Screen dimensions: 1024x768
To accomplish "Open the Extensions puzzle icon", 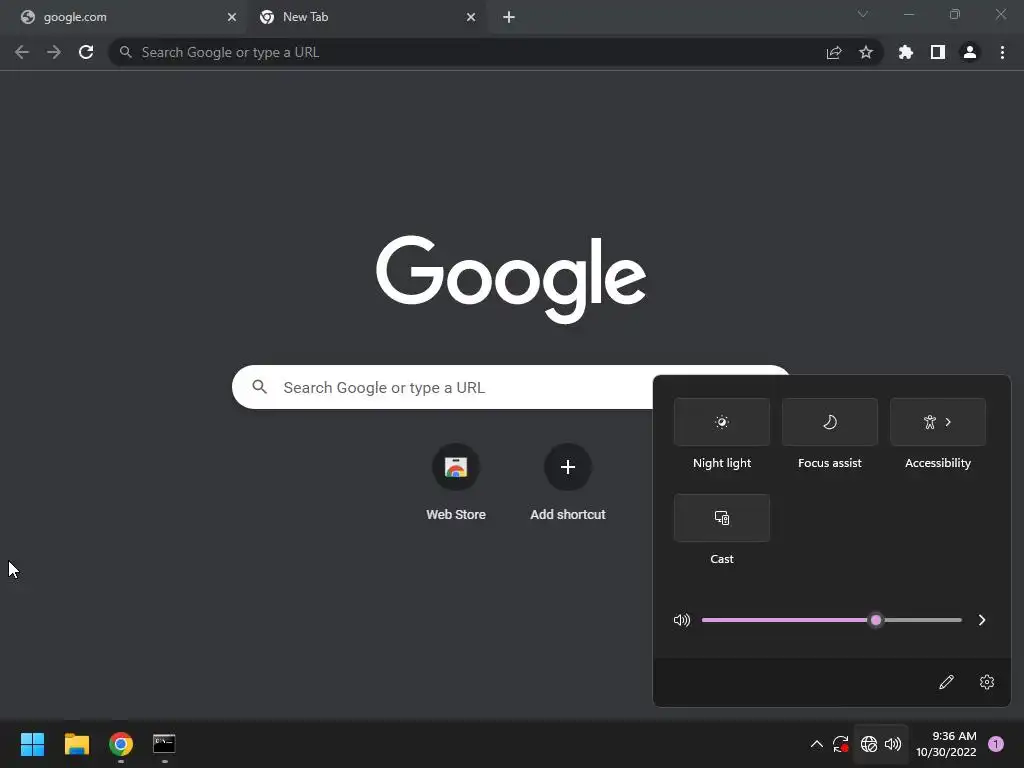I will [906, 52].
